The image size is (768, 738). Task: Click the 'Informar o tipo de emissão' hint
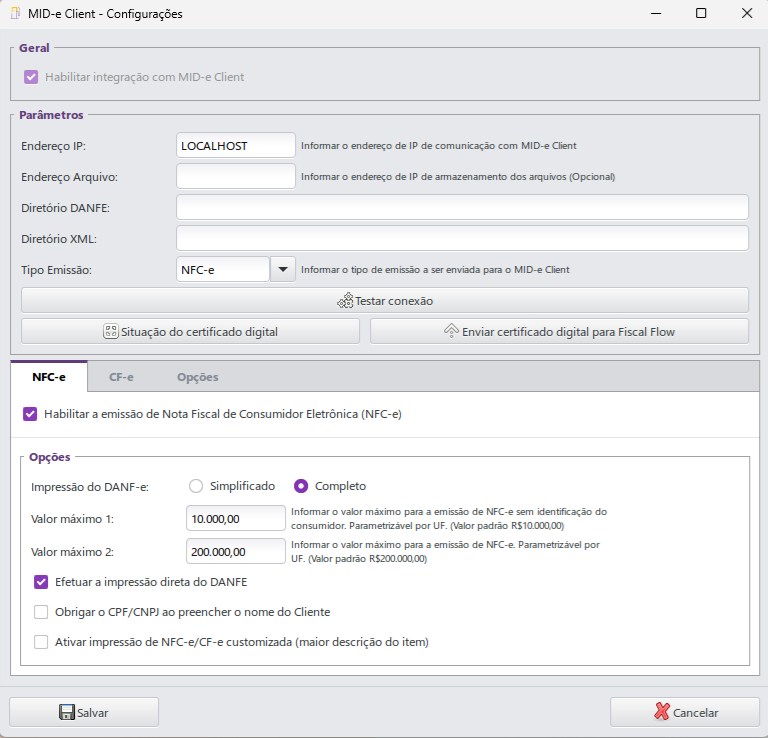coord(435,269)
